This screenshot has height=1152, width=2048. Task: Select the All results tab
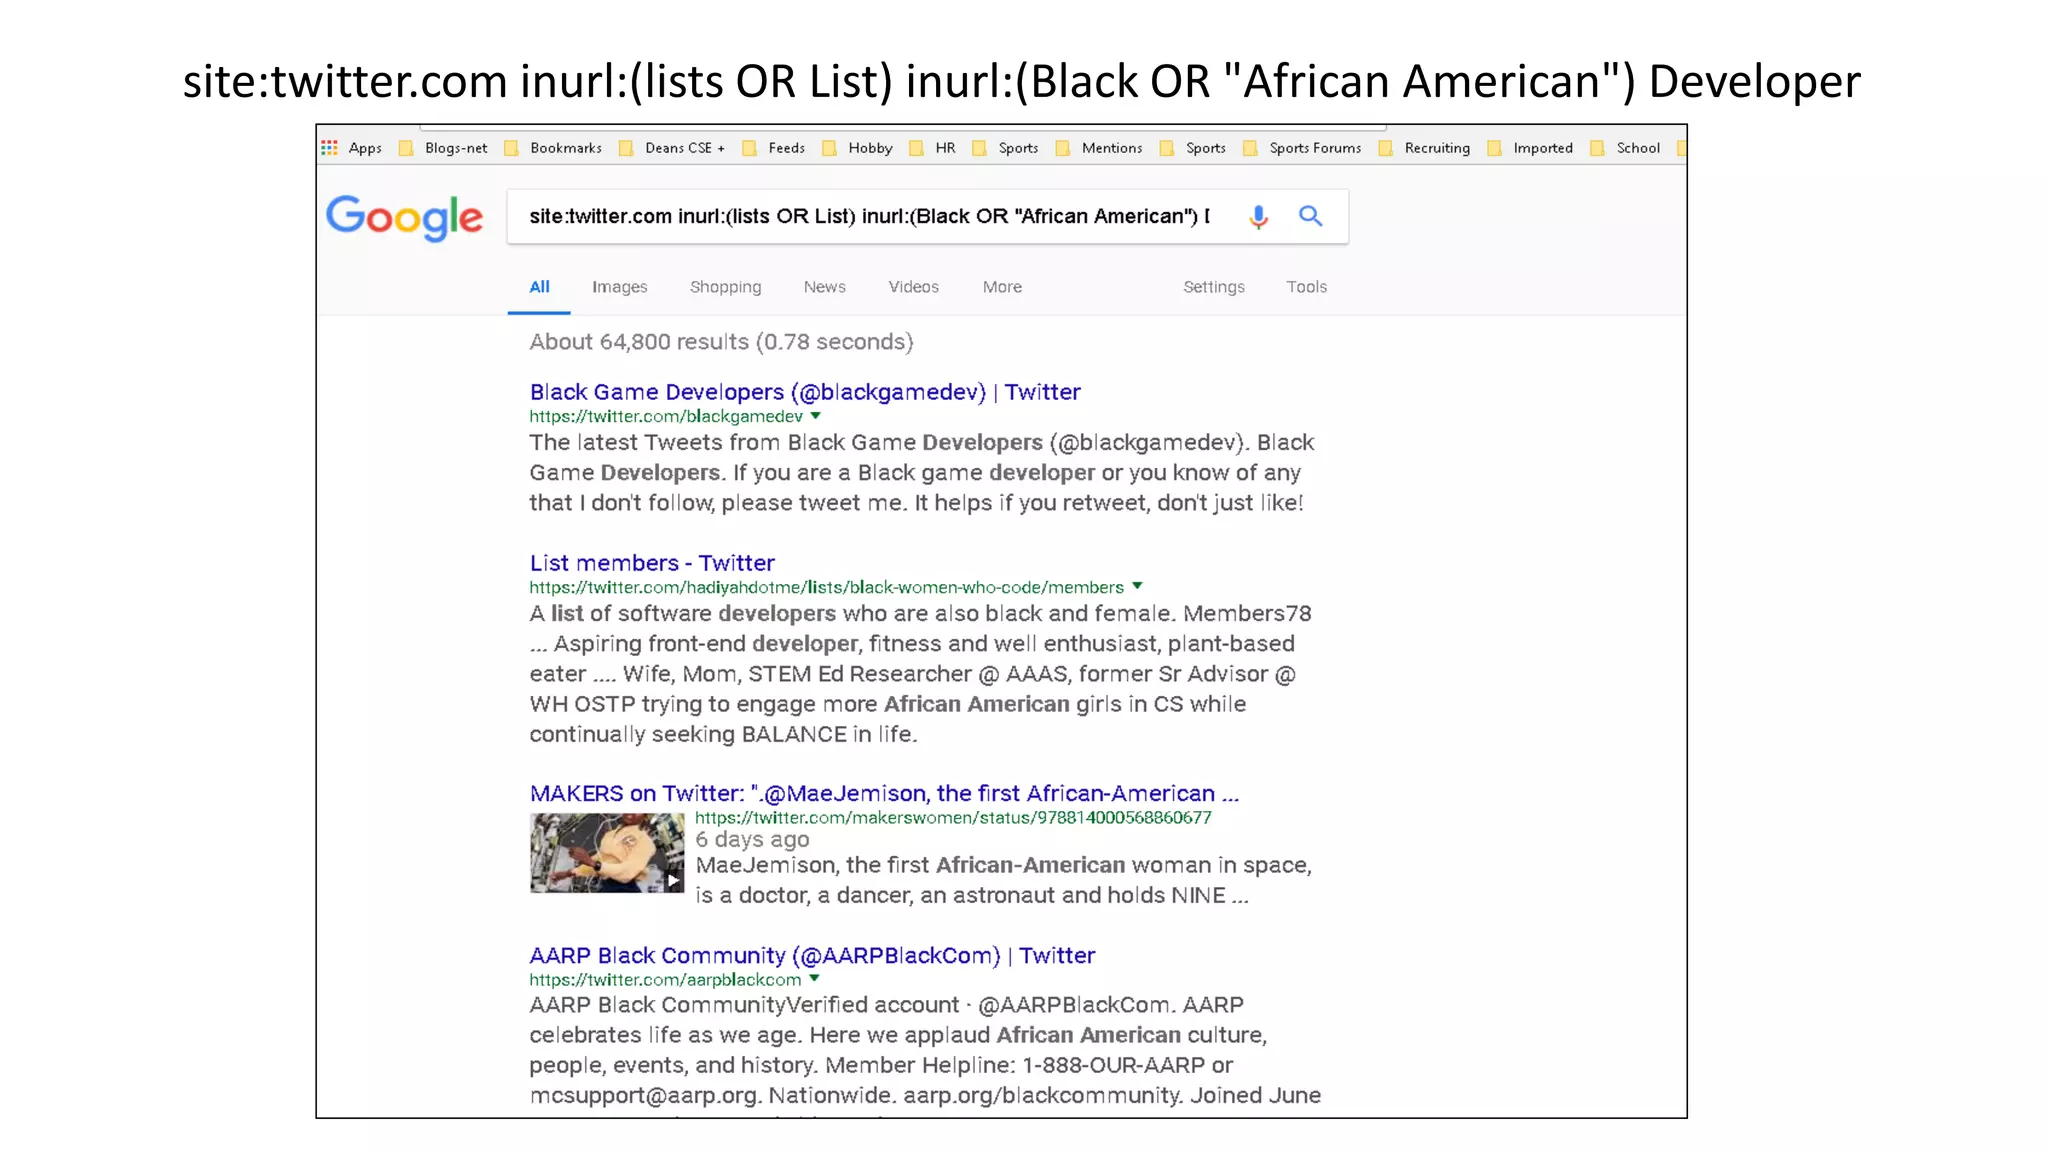click(x=539, y=287)
